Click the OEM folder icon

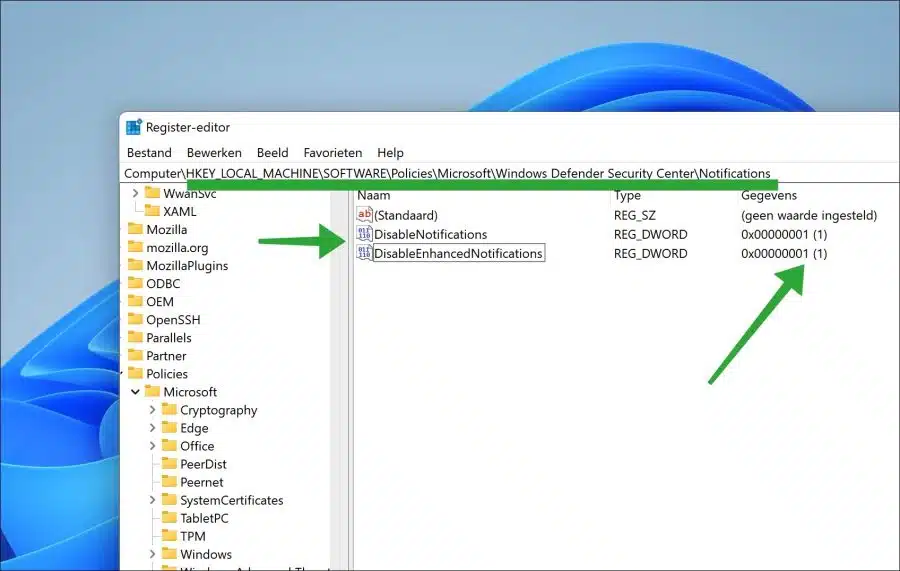135,301
